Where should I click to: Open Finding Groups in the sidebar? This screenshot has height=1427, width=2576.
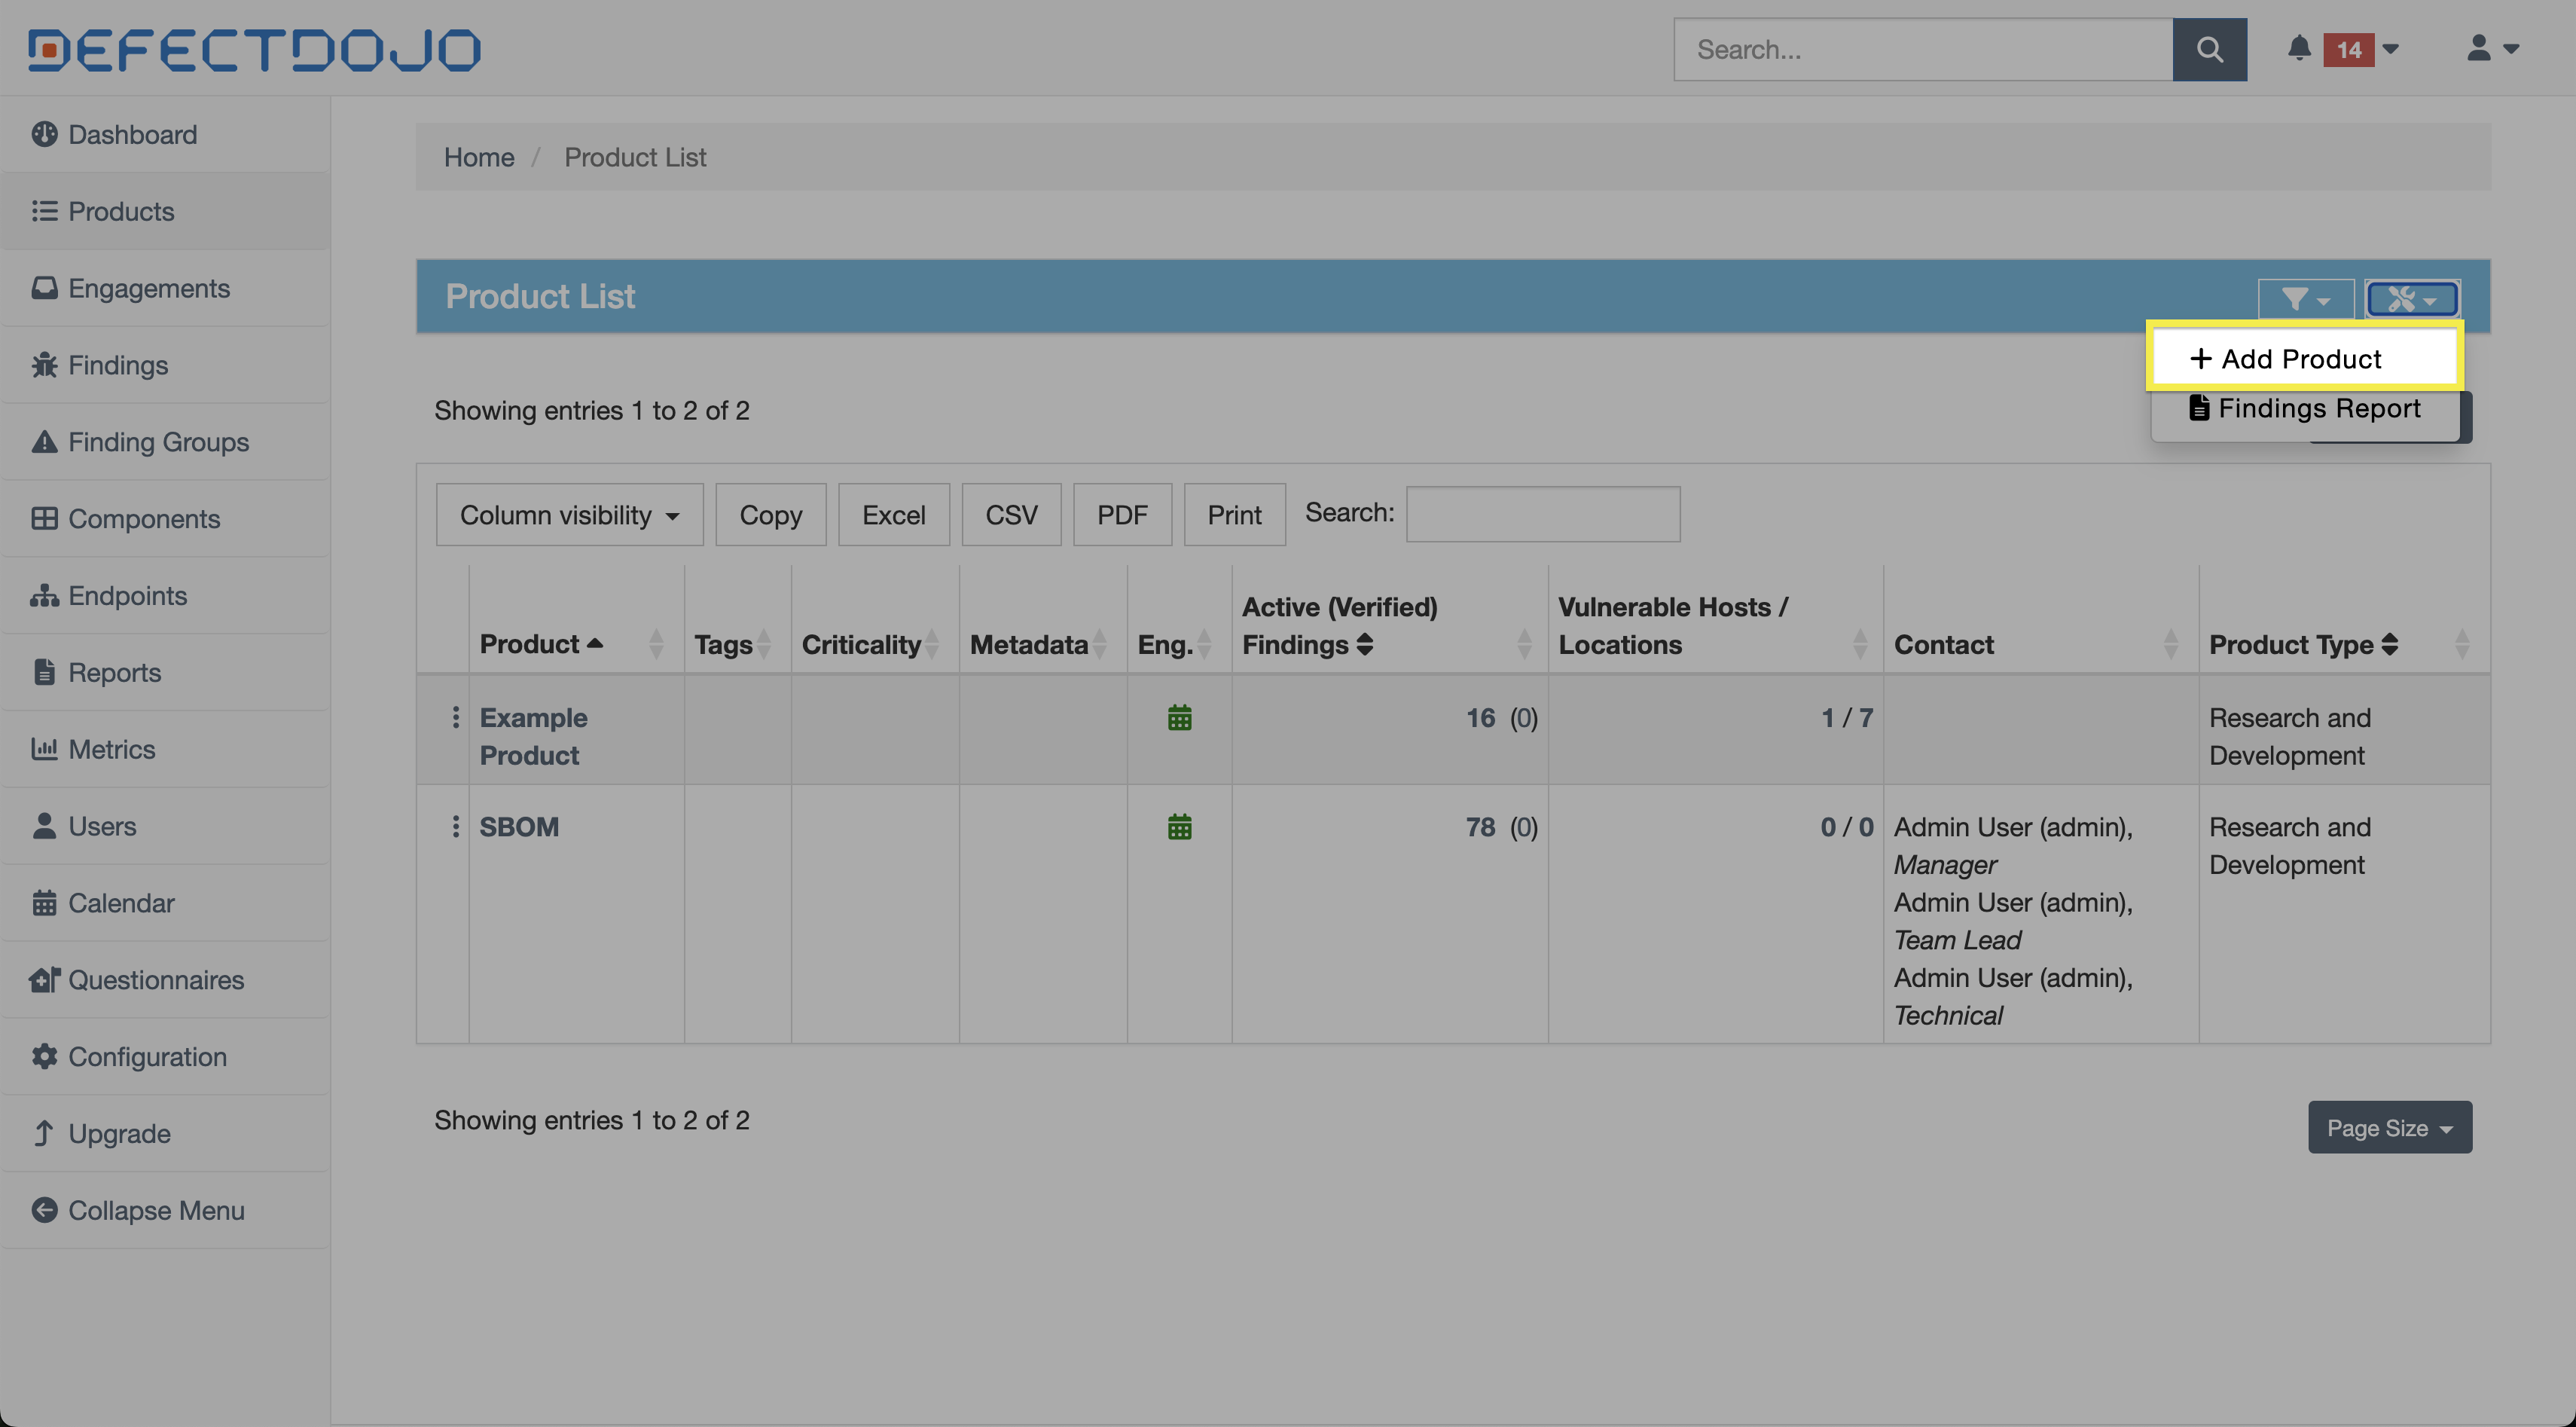(x=165, y=442)
